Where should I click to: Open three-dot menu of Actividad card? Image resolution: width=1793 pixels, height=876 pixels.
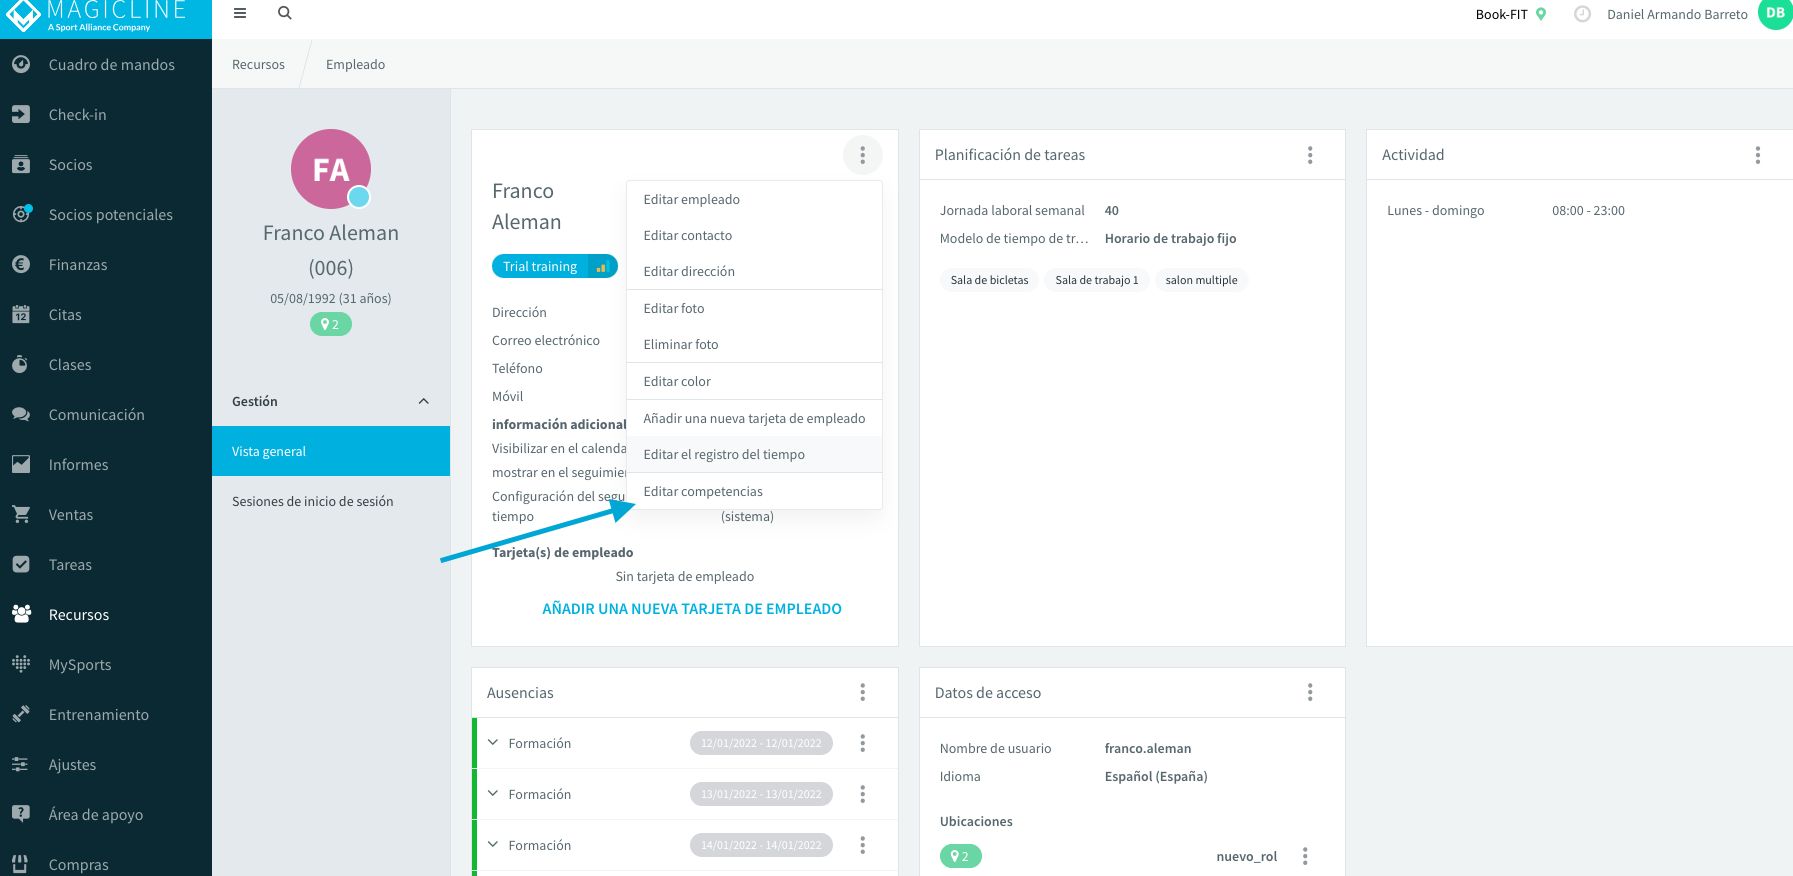(x=1757, y=155)
